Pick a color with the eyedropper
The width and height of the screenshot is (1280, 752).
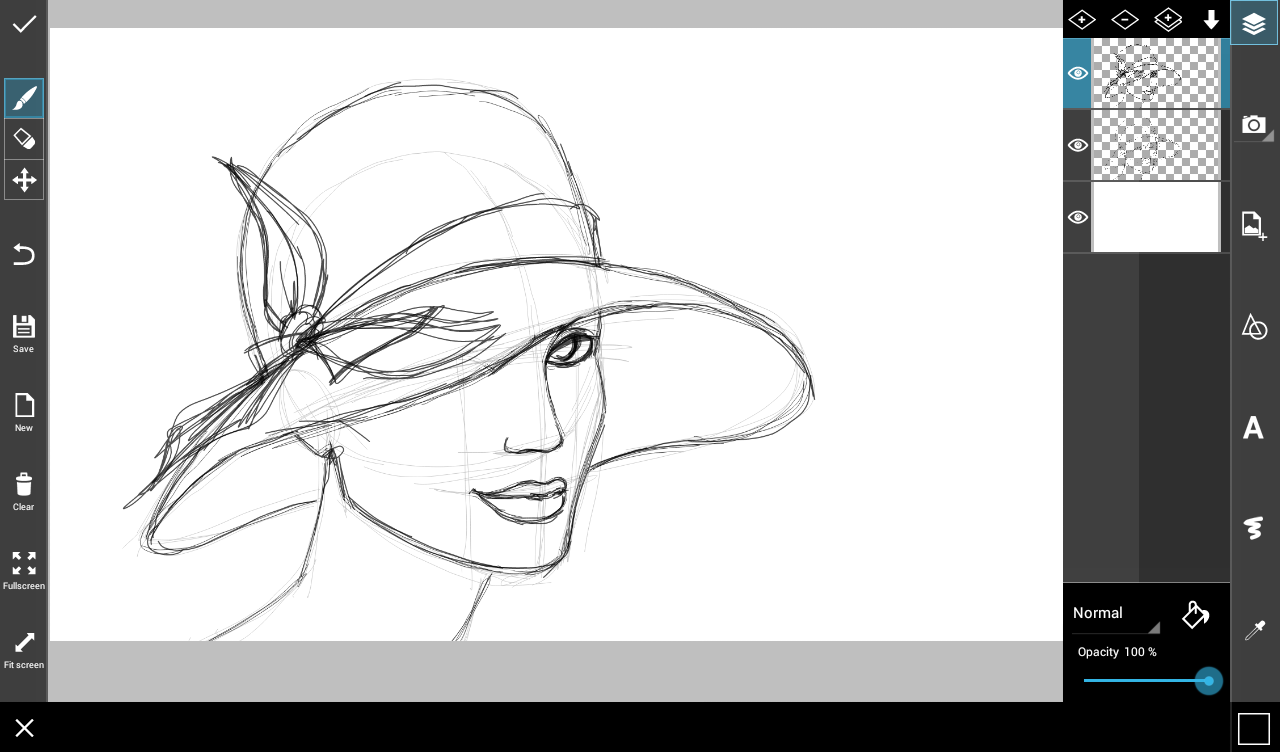tap(1254, 630)
